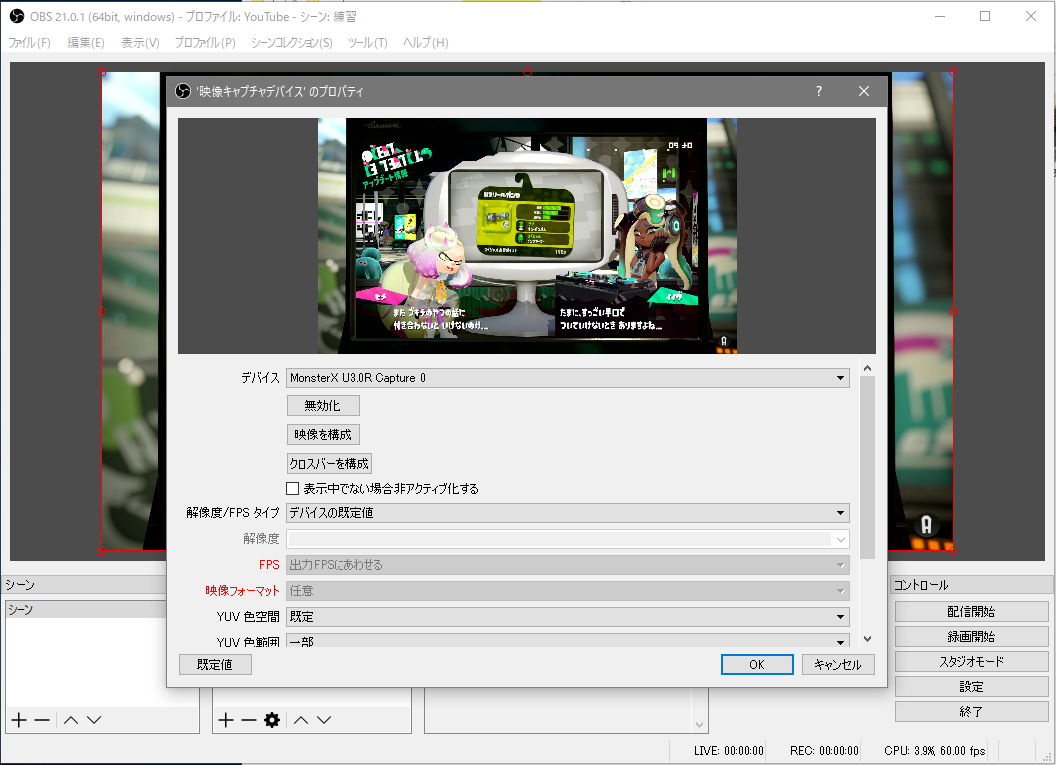
Task: Click the remove source minus icon
Action: click(249, 720)
